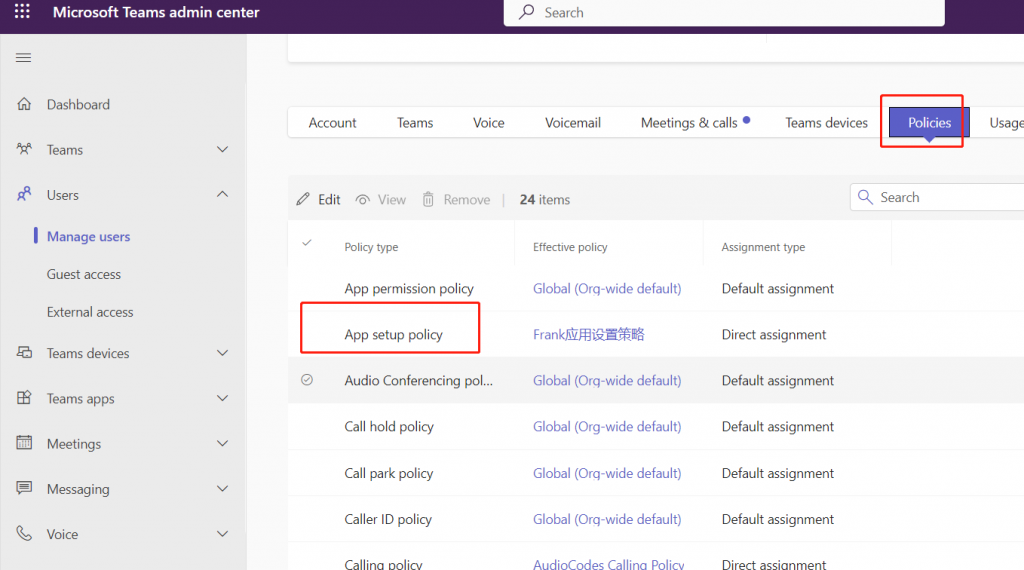The height and width of the screenshot is (570, 1024).
Task: Toggle the select-all checkmark in table header
Action: [x=307, y=243]
